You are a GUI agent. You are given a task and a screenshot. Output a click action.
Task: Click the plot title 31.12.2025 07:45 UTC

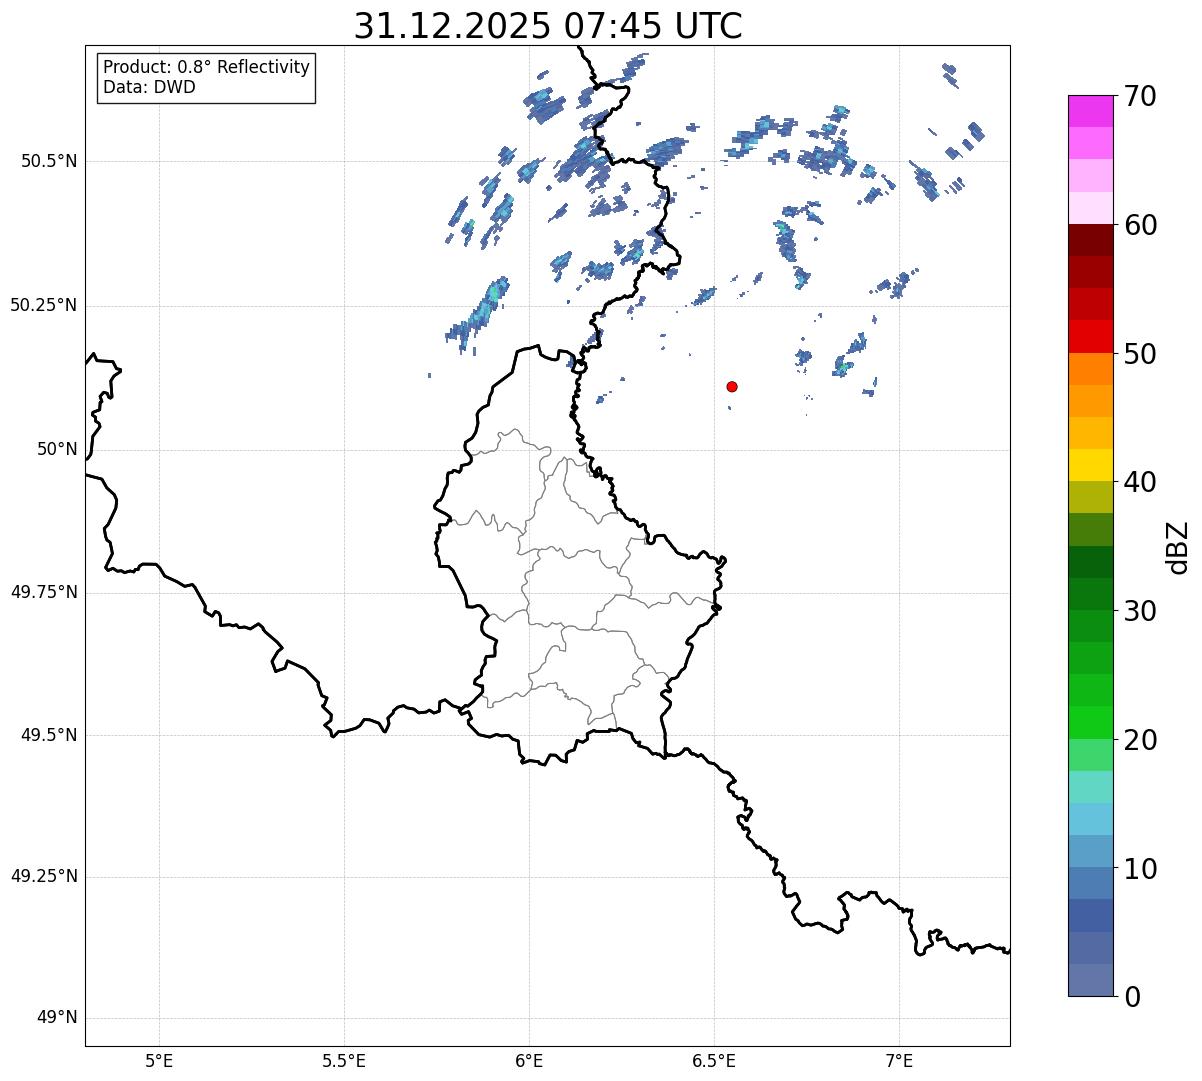(548, 26)
